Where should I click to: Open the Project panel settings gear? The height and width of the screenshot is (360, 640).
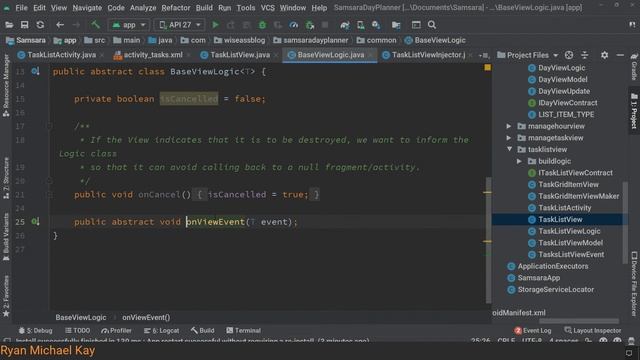(x=604, y=55)
